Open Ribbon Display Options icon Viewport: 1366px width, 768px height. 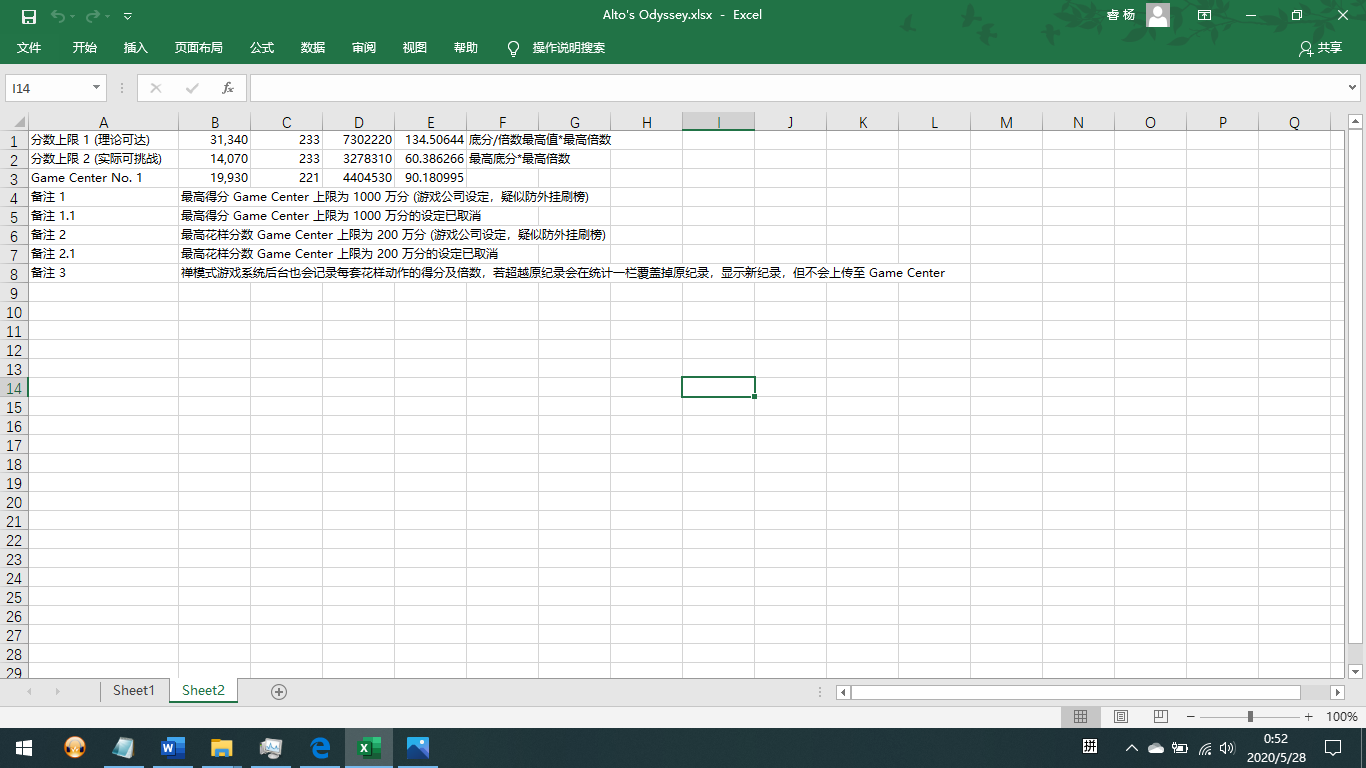coord(1204,15)
